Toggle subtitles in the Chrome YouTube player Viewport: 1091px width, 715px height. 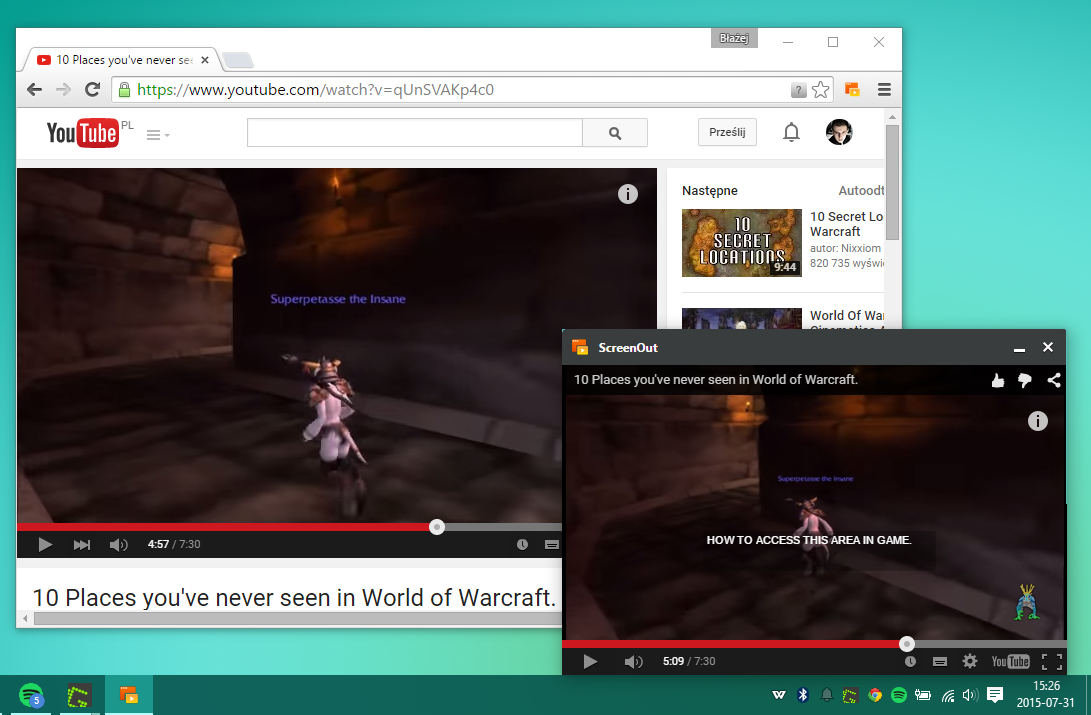pyautogui.click(x=552, y=545)
